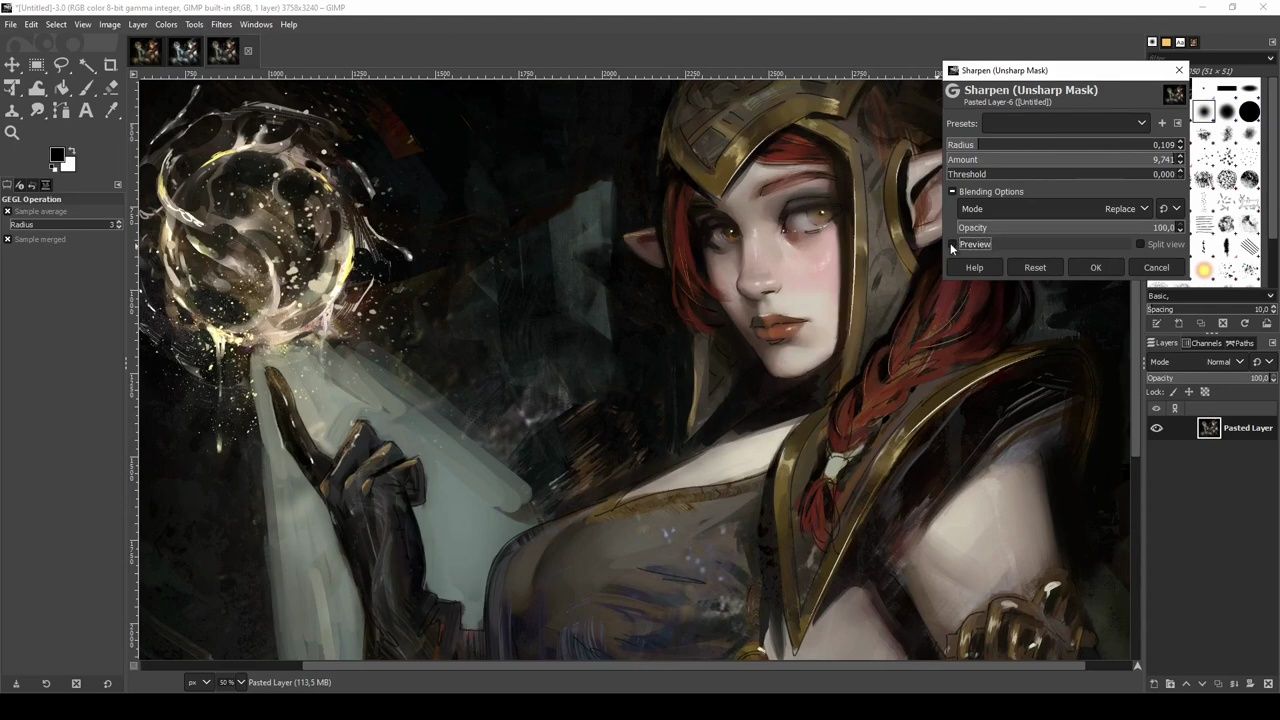Open the Colors menu
Screen dimensions: 1280x720
[x=166, y=24]
